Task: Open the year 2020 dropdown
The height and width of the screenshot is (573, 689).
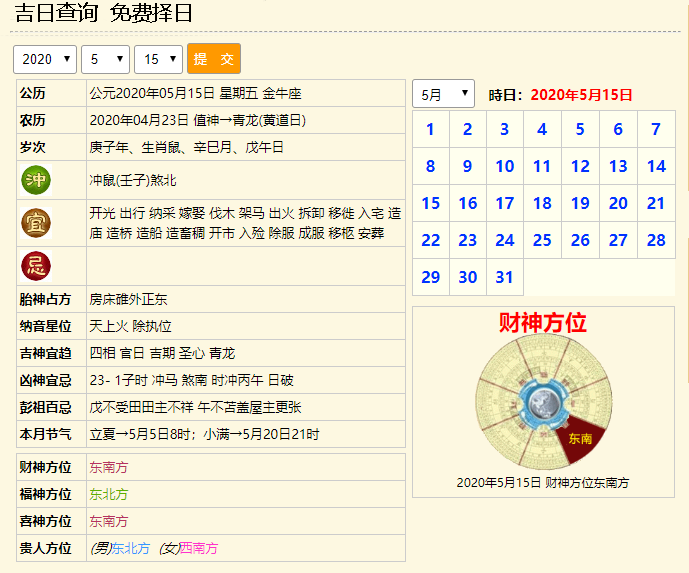Action: (x=45, y=60)
